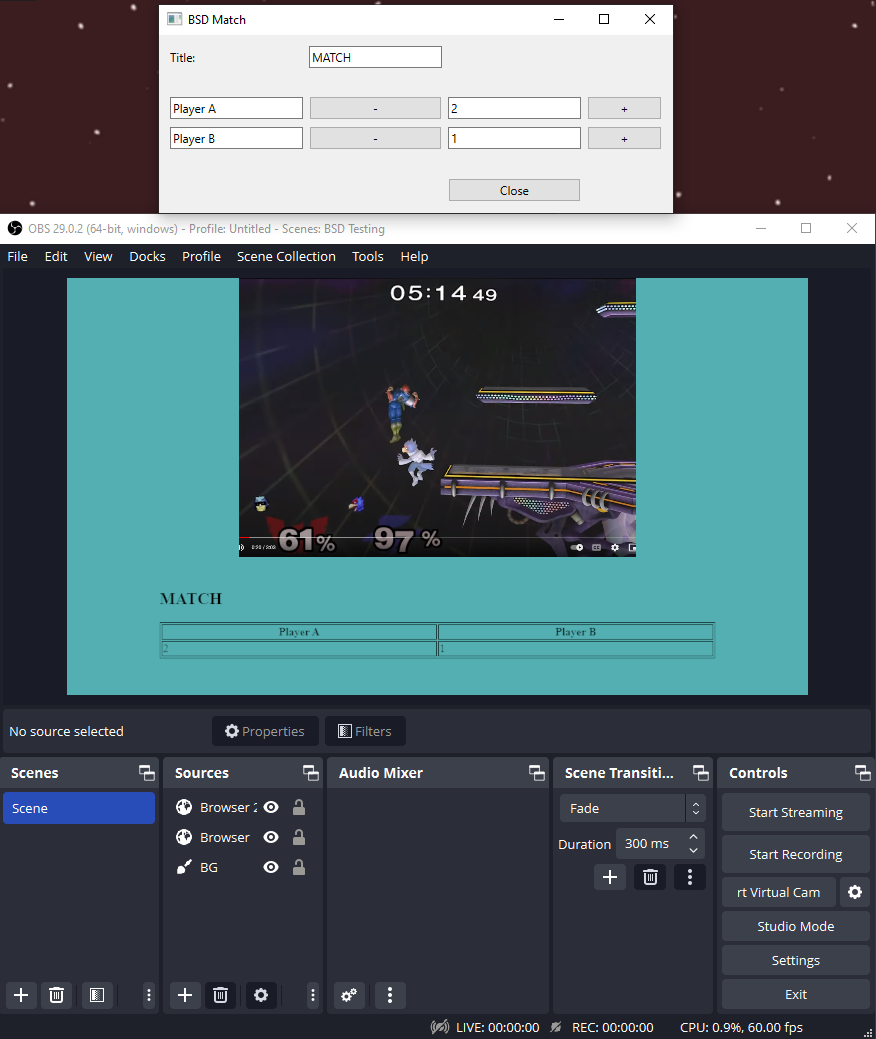This screenshot has width=876, height=1039.
Task: Increment Player B score with plus
Action: (x=624, y=138)
